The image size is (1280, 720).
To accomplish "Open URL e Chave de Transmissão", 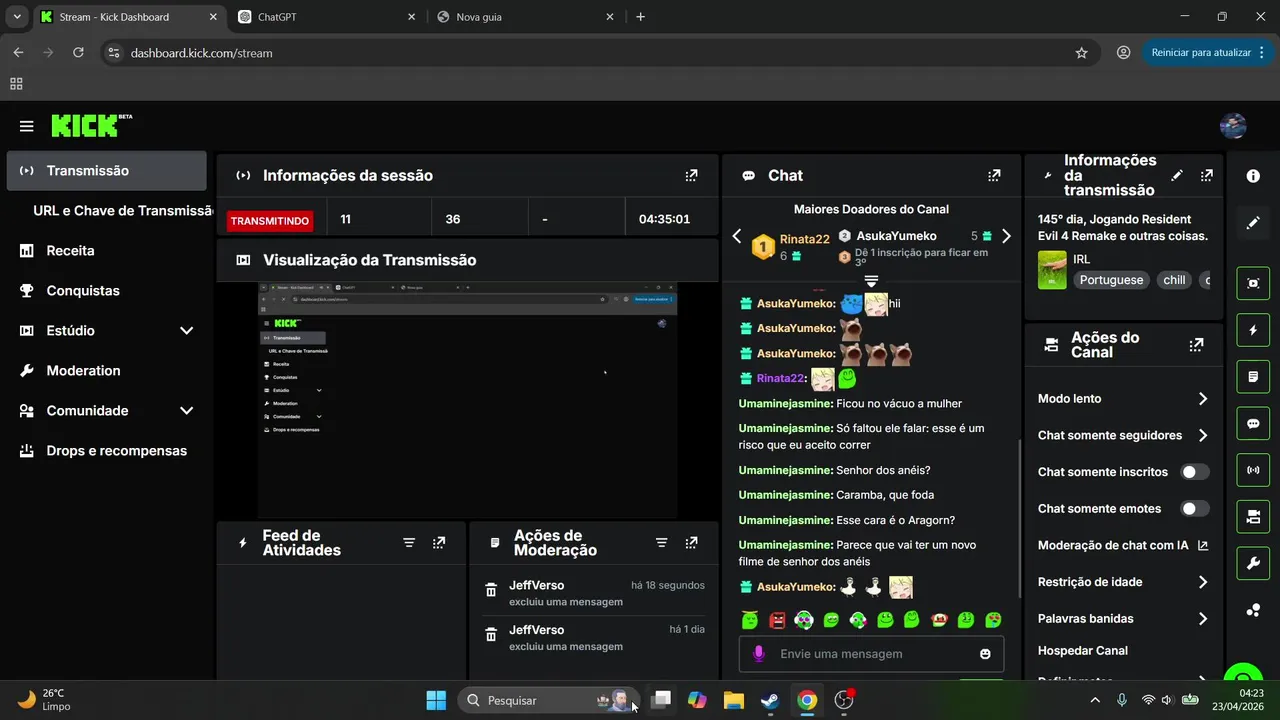I will (x=123, y=211).
